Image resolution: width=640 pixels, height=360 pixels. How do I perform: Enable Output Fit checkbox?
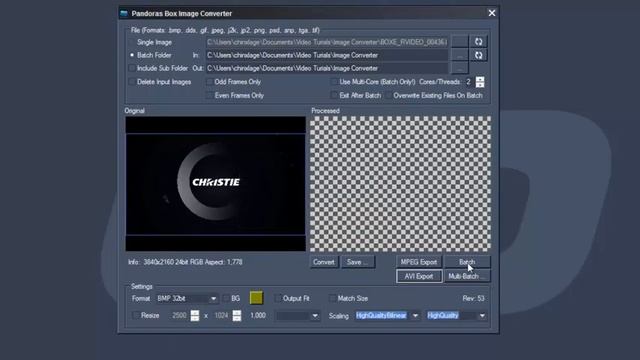pyautogui.click(x=278, y=299)
